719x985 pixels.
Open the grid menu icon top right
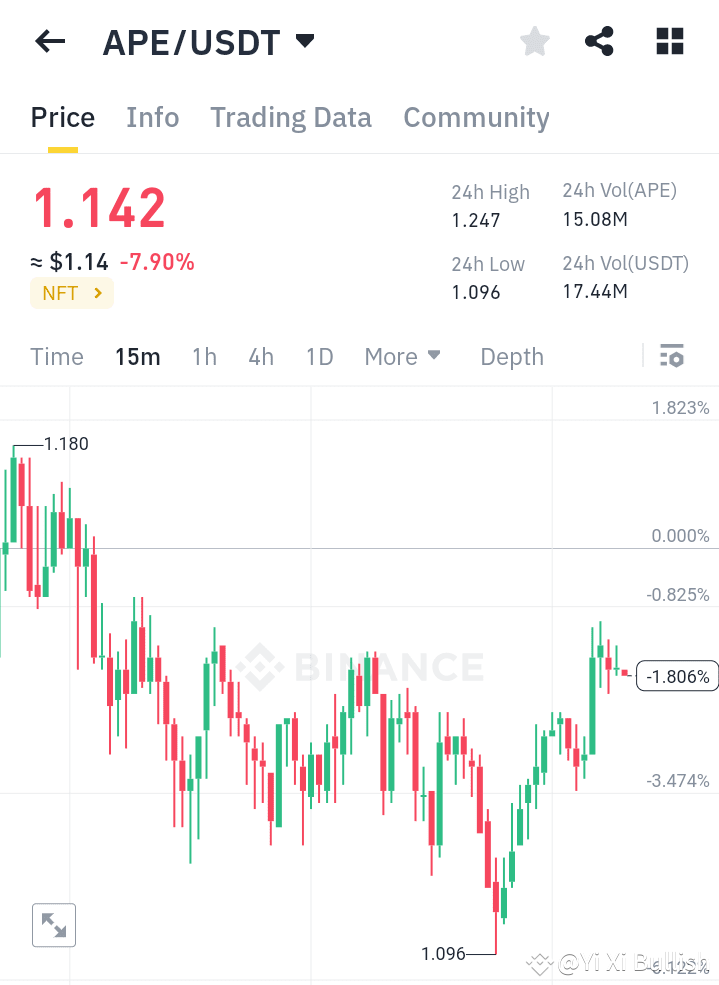coord(668,41)
